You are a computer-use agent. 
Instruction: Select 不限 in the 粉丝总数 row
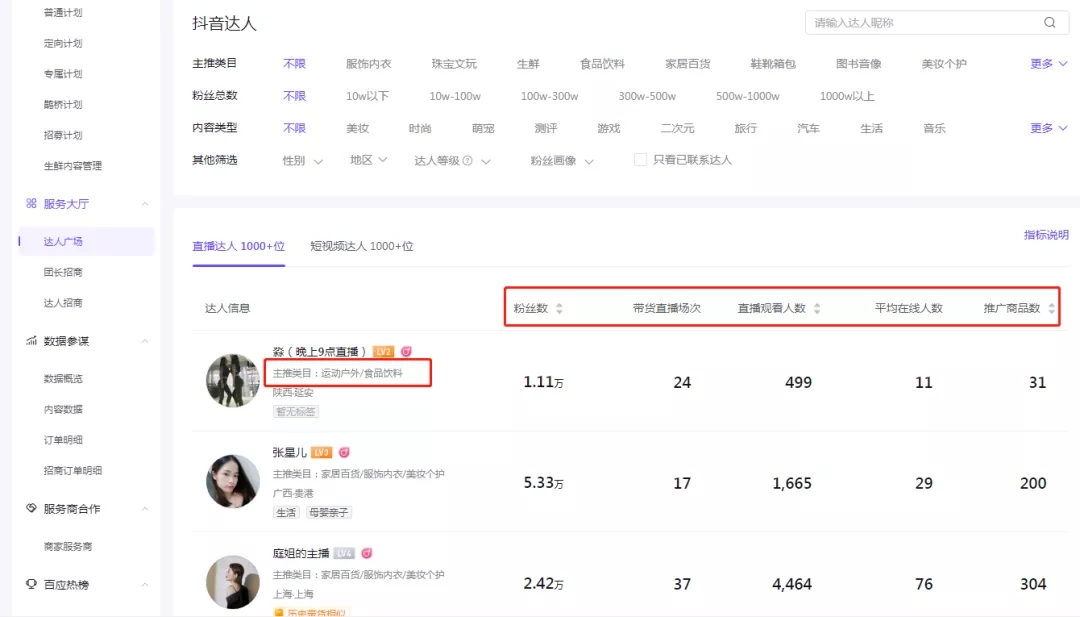pyautogui.click(x=294, y=96)
